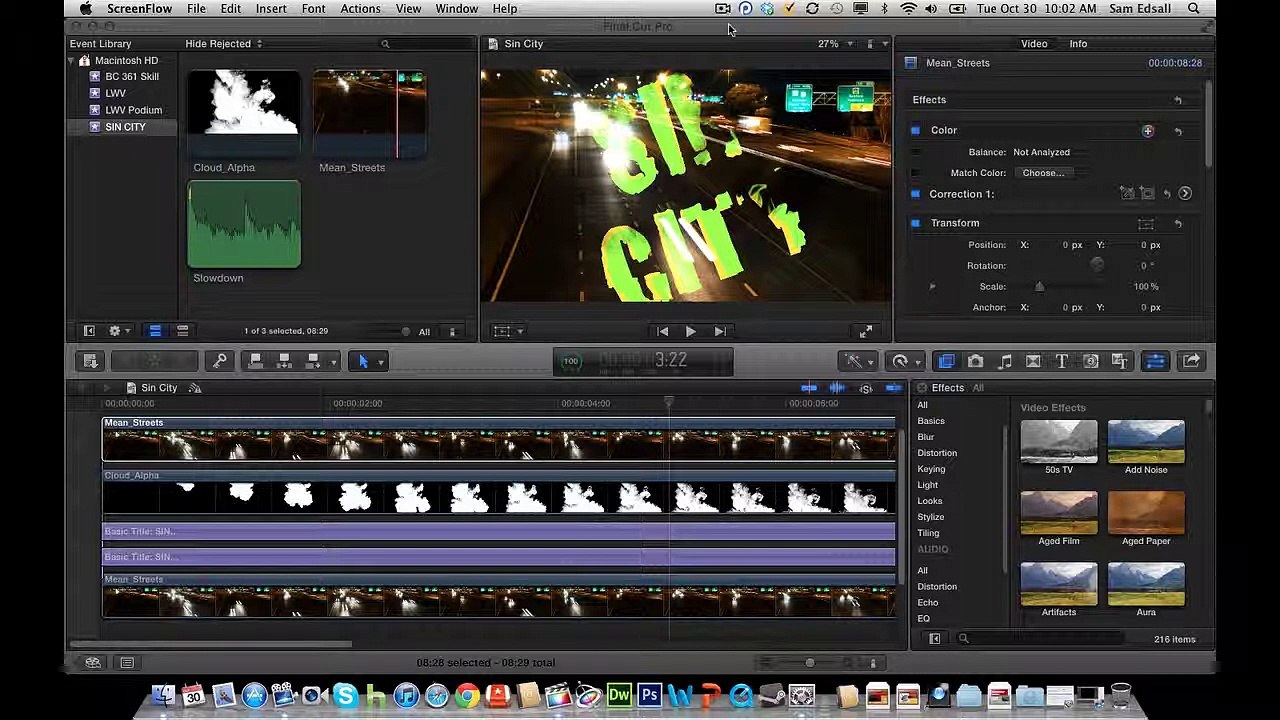Image resolution: width=1280 pixels, height=720 pixels.
Task: Select the Stylize effects category
Action: pyautogui.click(x=931, y=517)
